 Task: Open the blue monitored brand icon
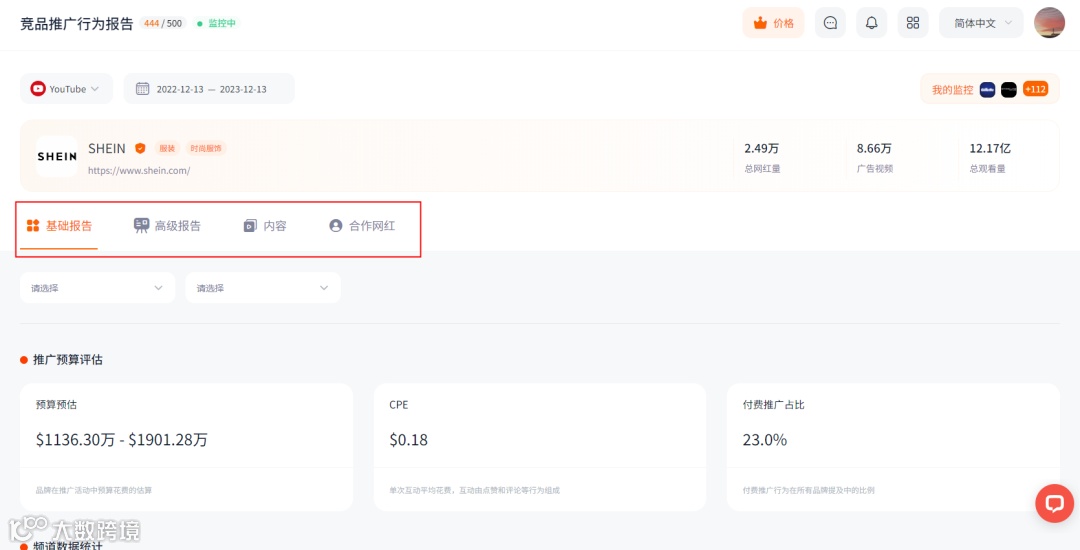tap(987, 89)
